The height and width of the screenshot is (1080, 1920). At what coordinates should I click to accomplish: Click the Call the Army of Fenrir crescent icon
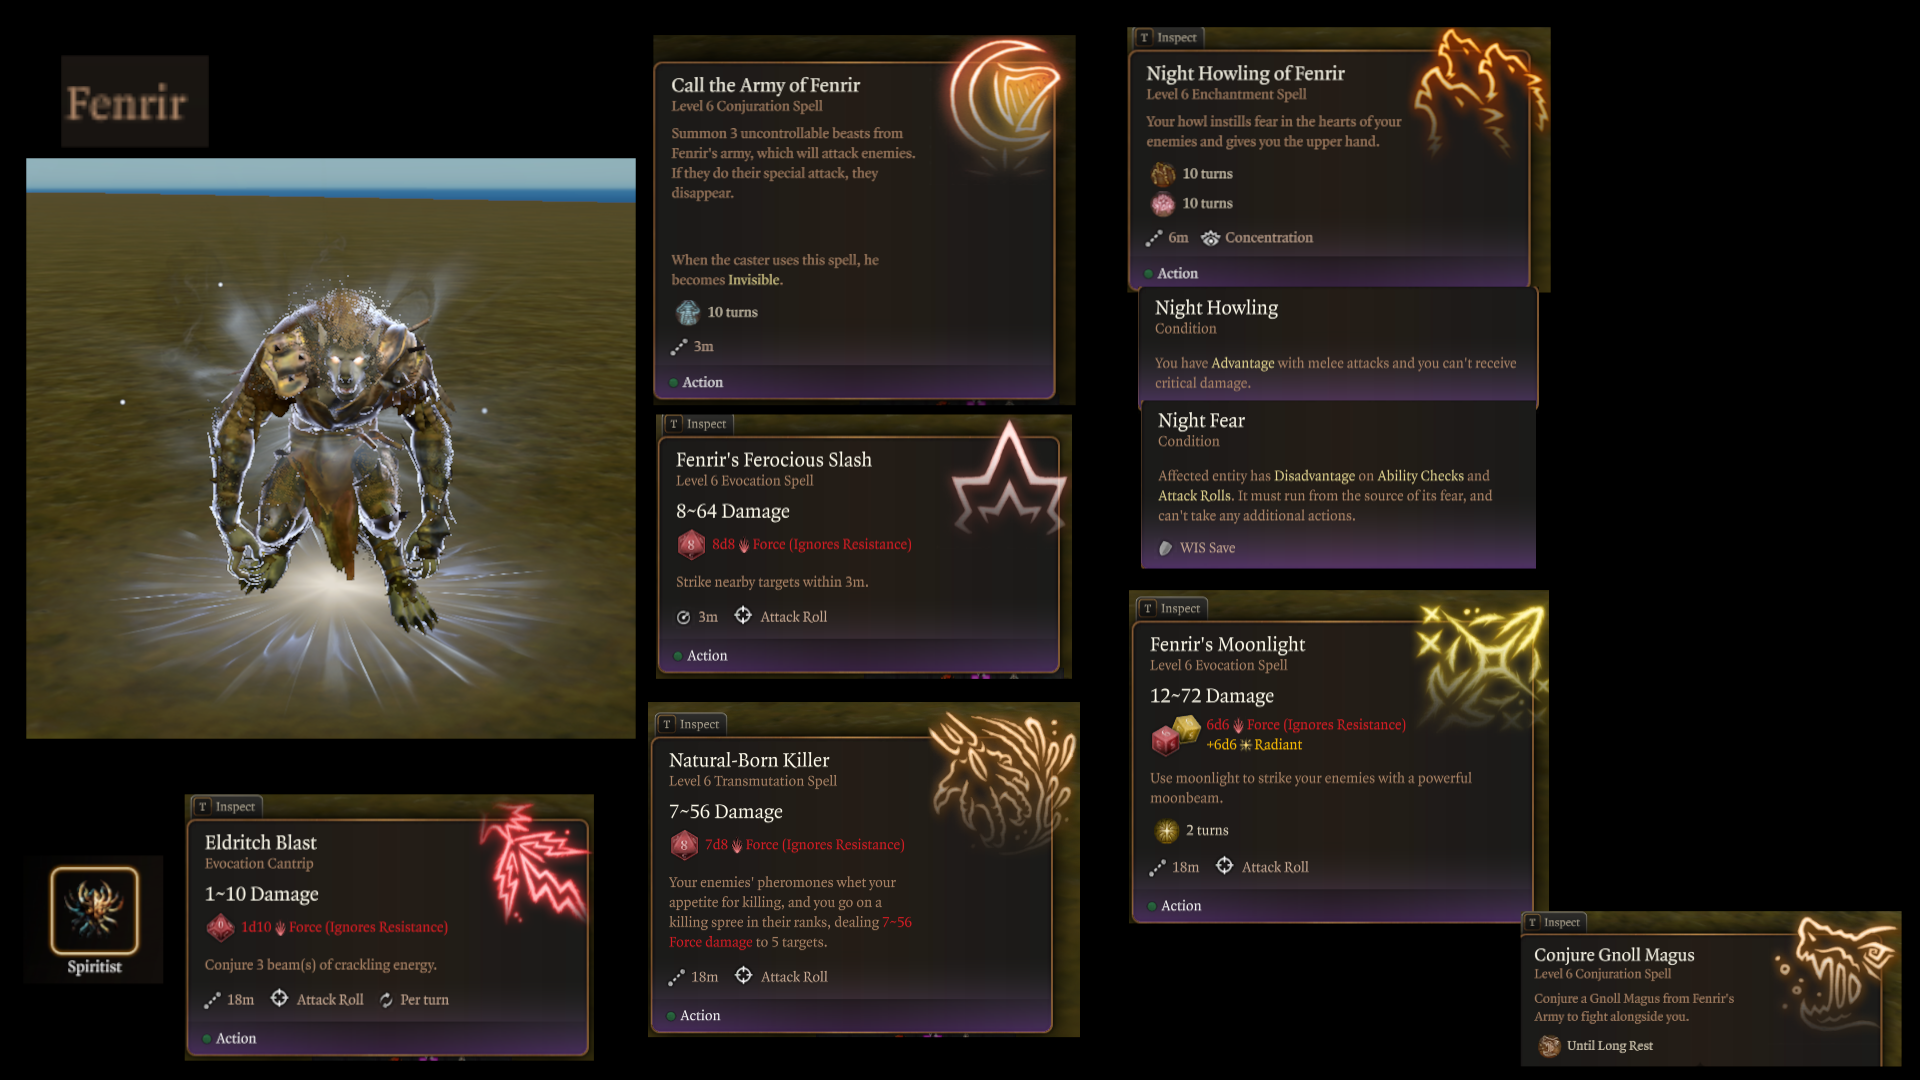pos(1004,98)
